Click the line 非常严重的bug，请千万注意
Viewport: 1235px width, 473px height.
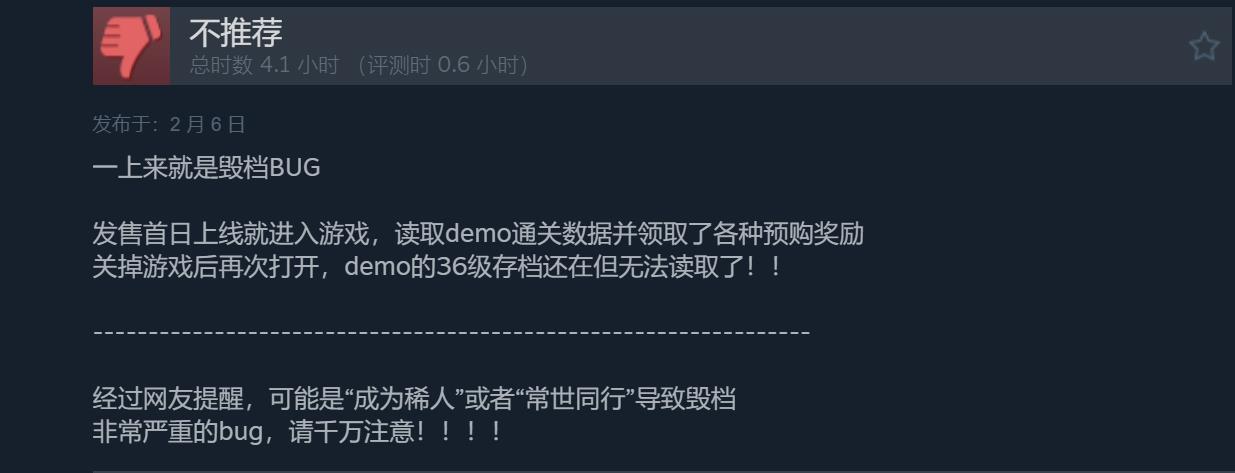click(x=297, y=433)
